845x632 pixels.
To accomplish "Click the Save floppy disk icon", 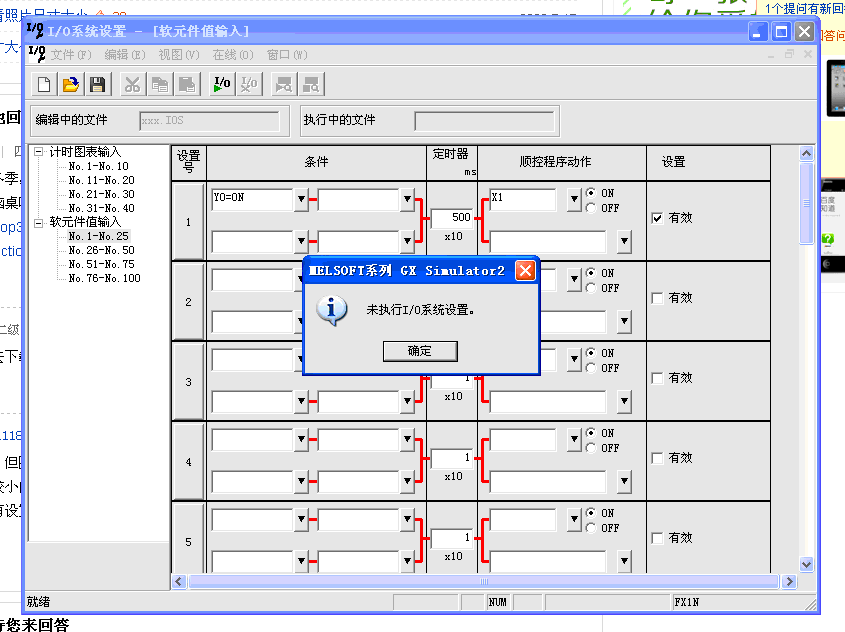I will (97, 85).
